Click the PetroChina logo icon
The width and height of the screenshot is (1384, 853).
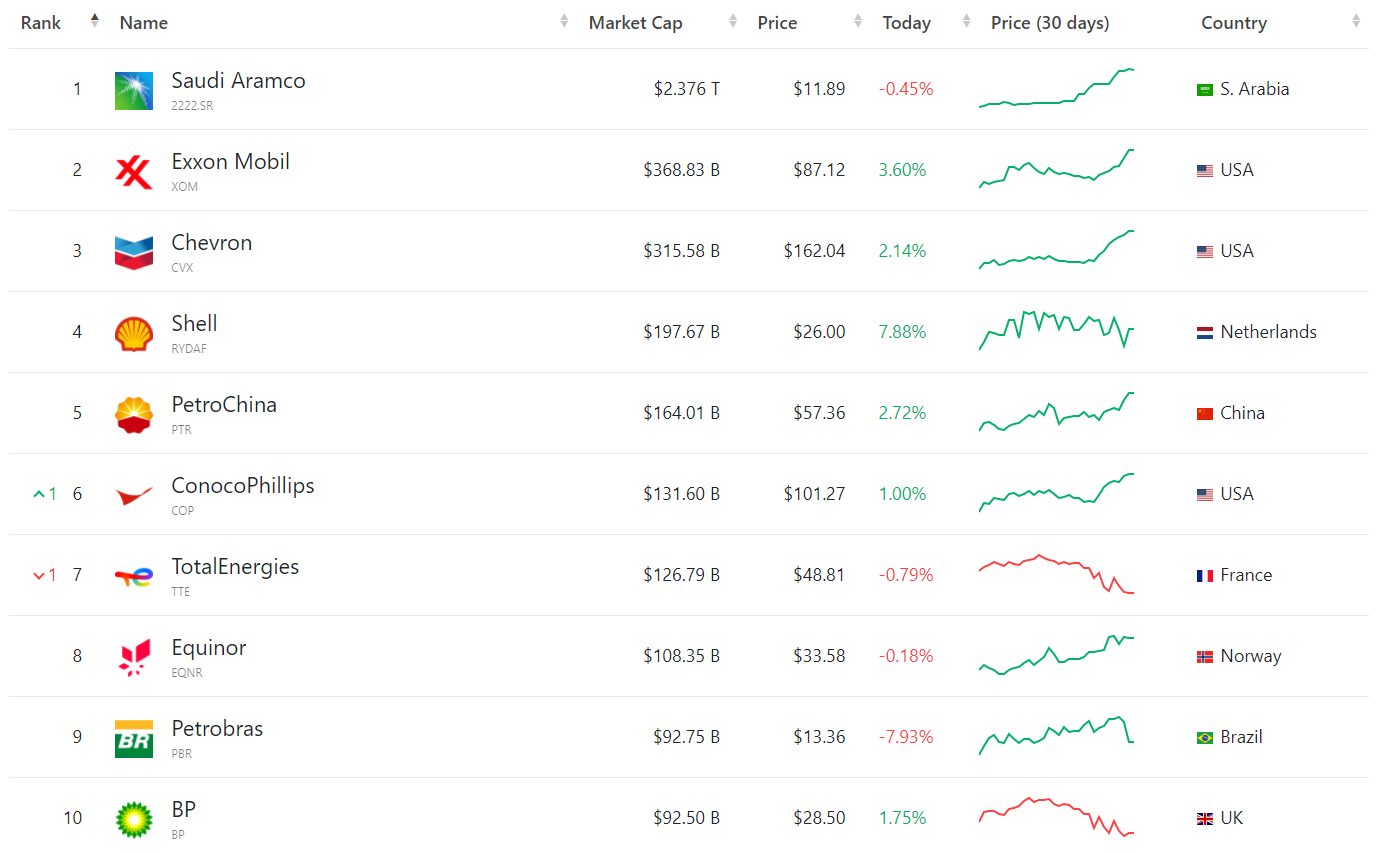pyautogui.click(x=134, y=414)
